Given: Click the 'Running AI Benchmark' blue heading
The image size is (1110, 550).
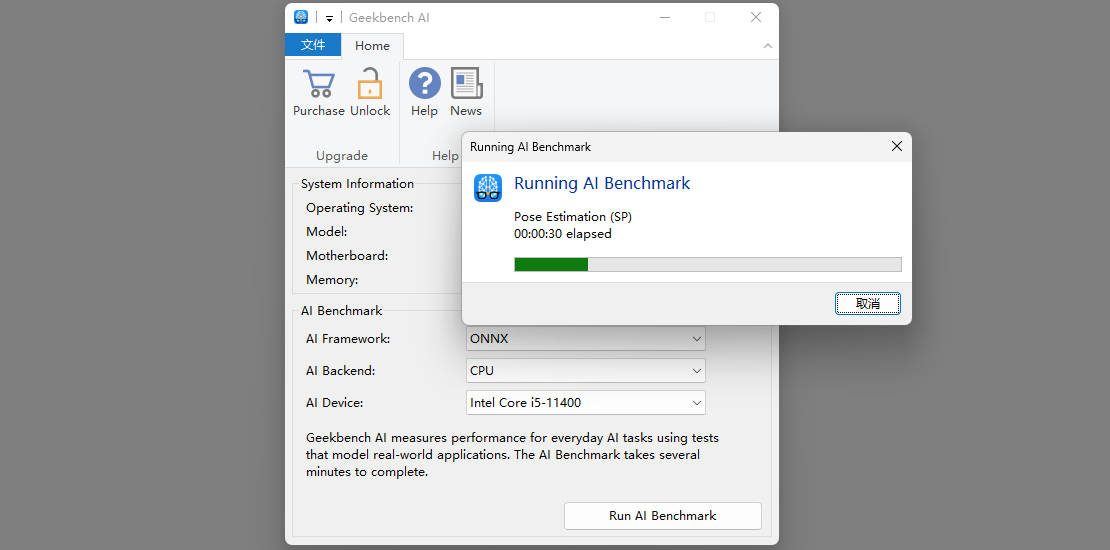Looking at the screenshot, I should (602, 183).
